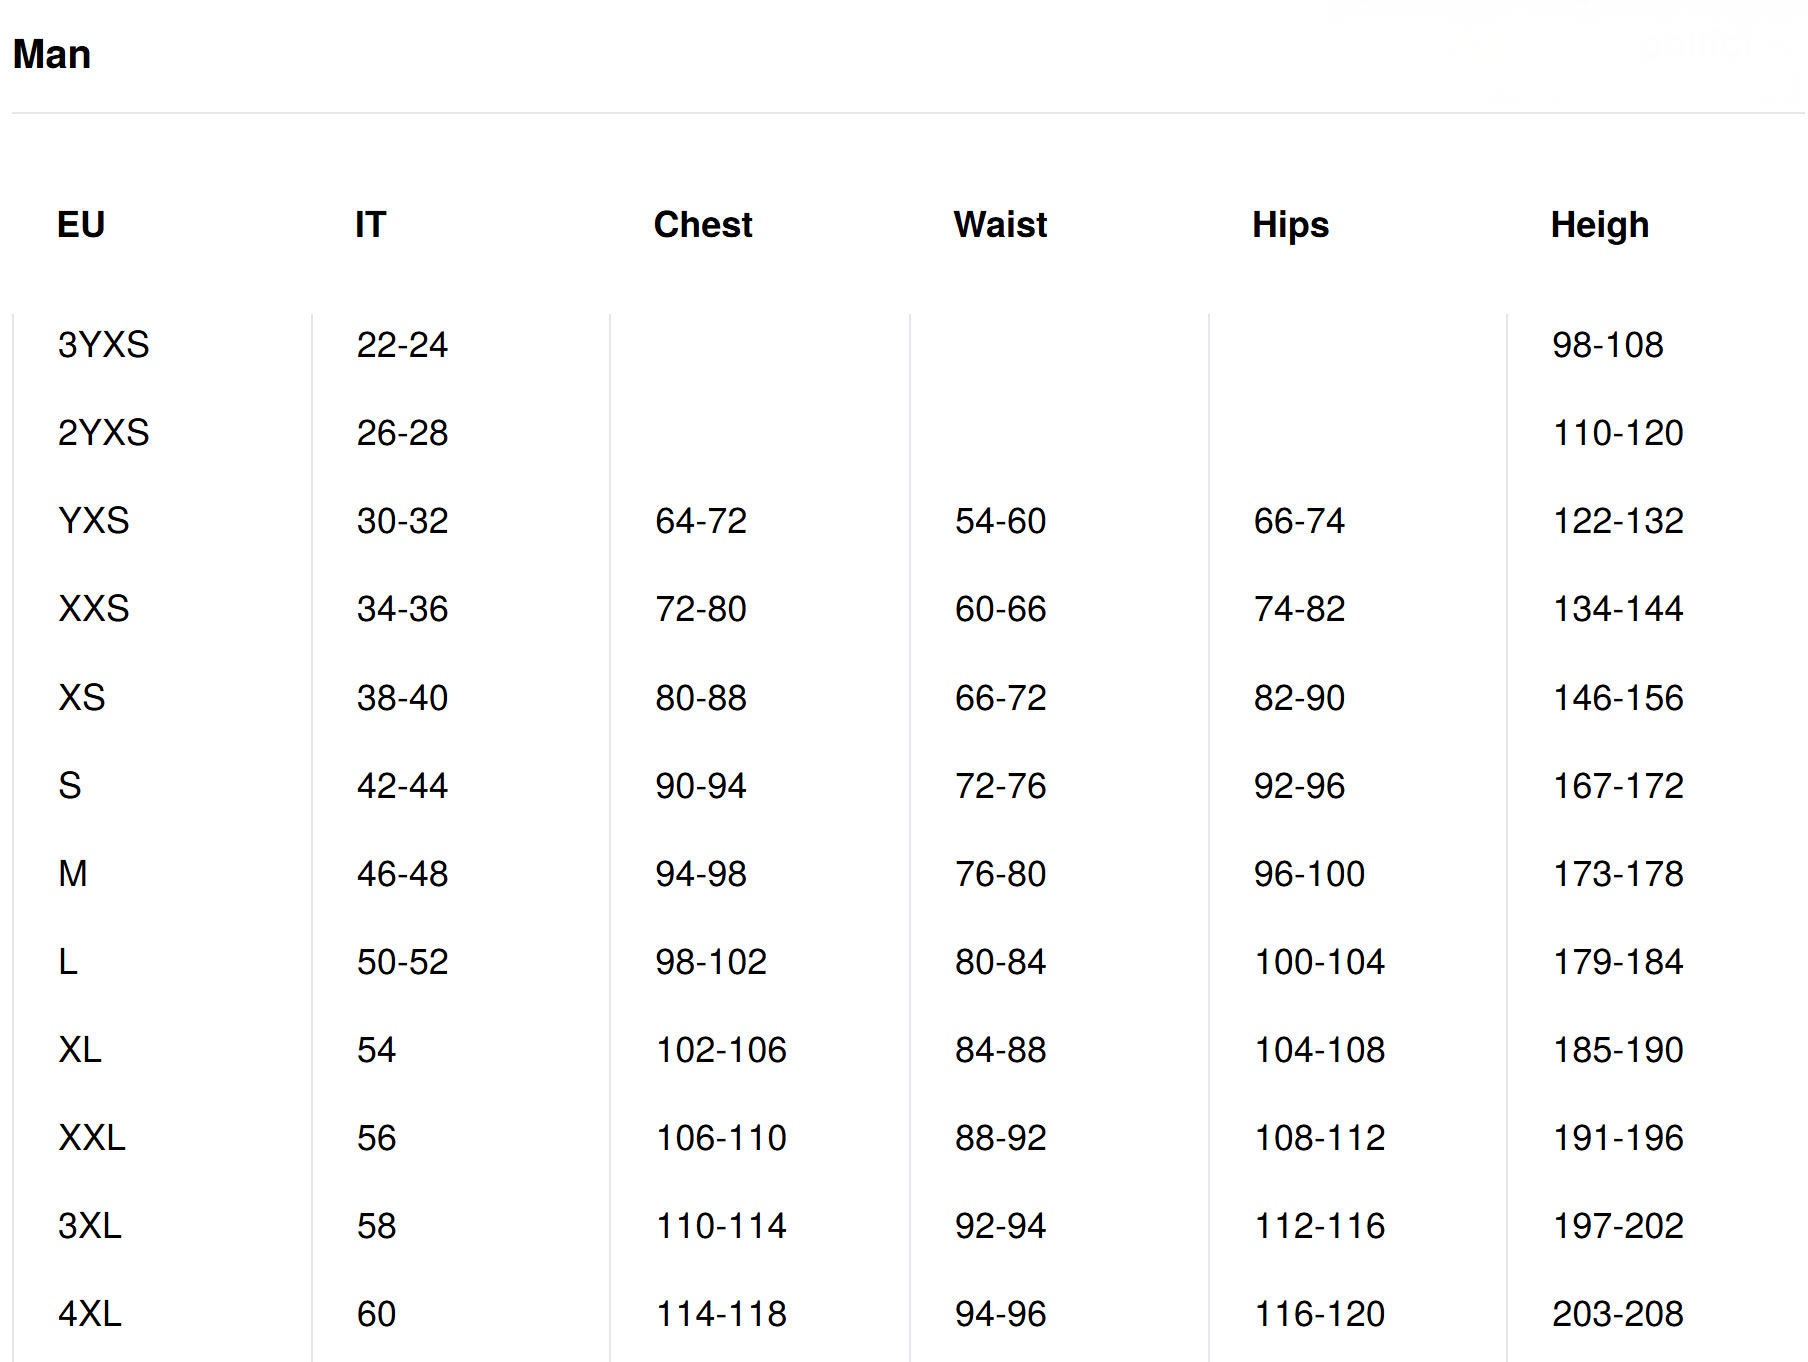
Task: Click the Chest column header
Action: [x=703, y=225]
